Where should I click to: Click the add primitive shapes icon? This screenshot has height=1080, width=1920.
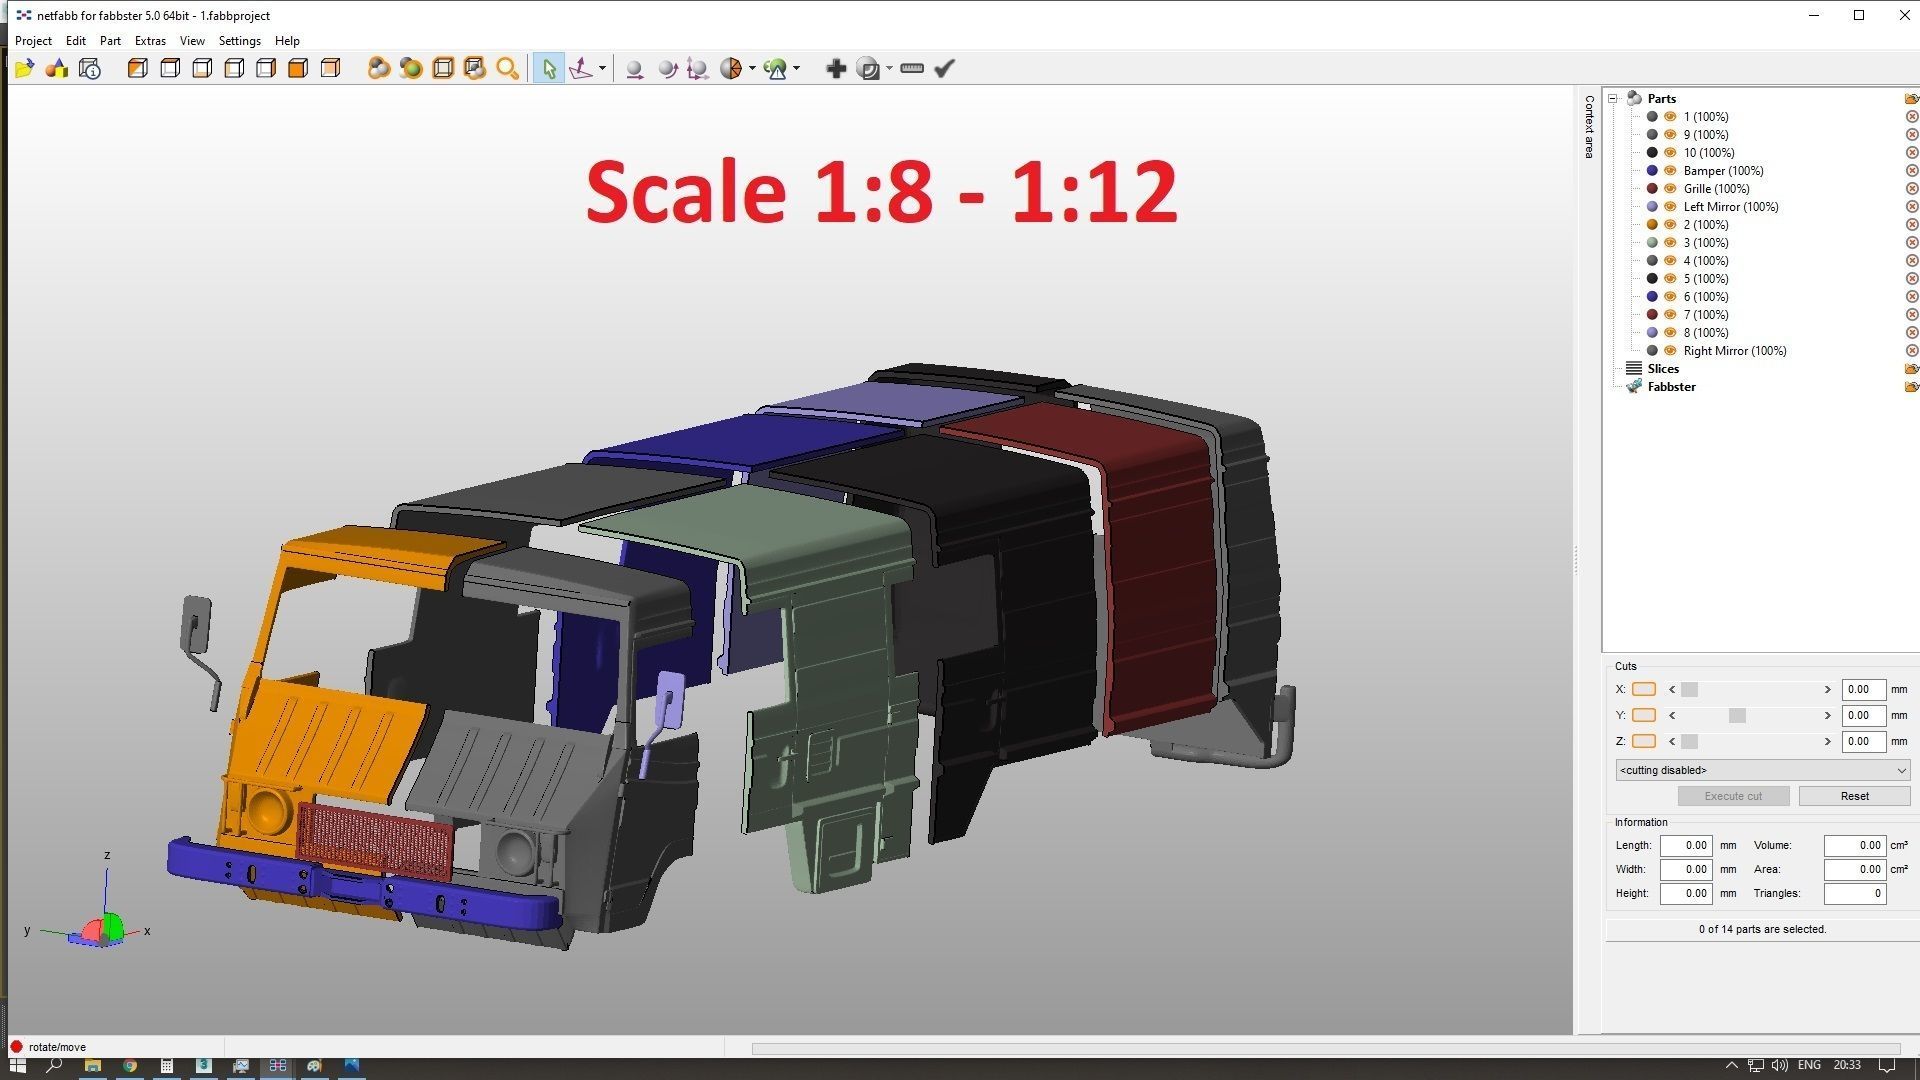(57, 68)
